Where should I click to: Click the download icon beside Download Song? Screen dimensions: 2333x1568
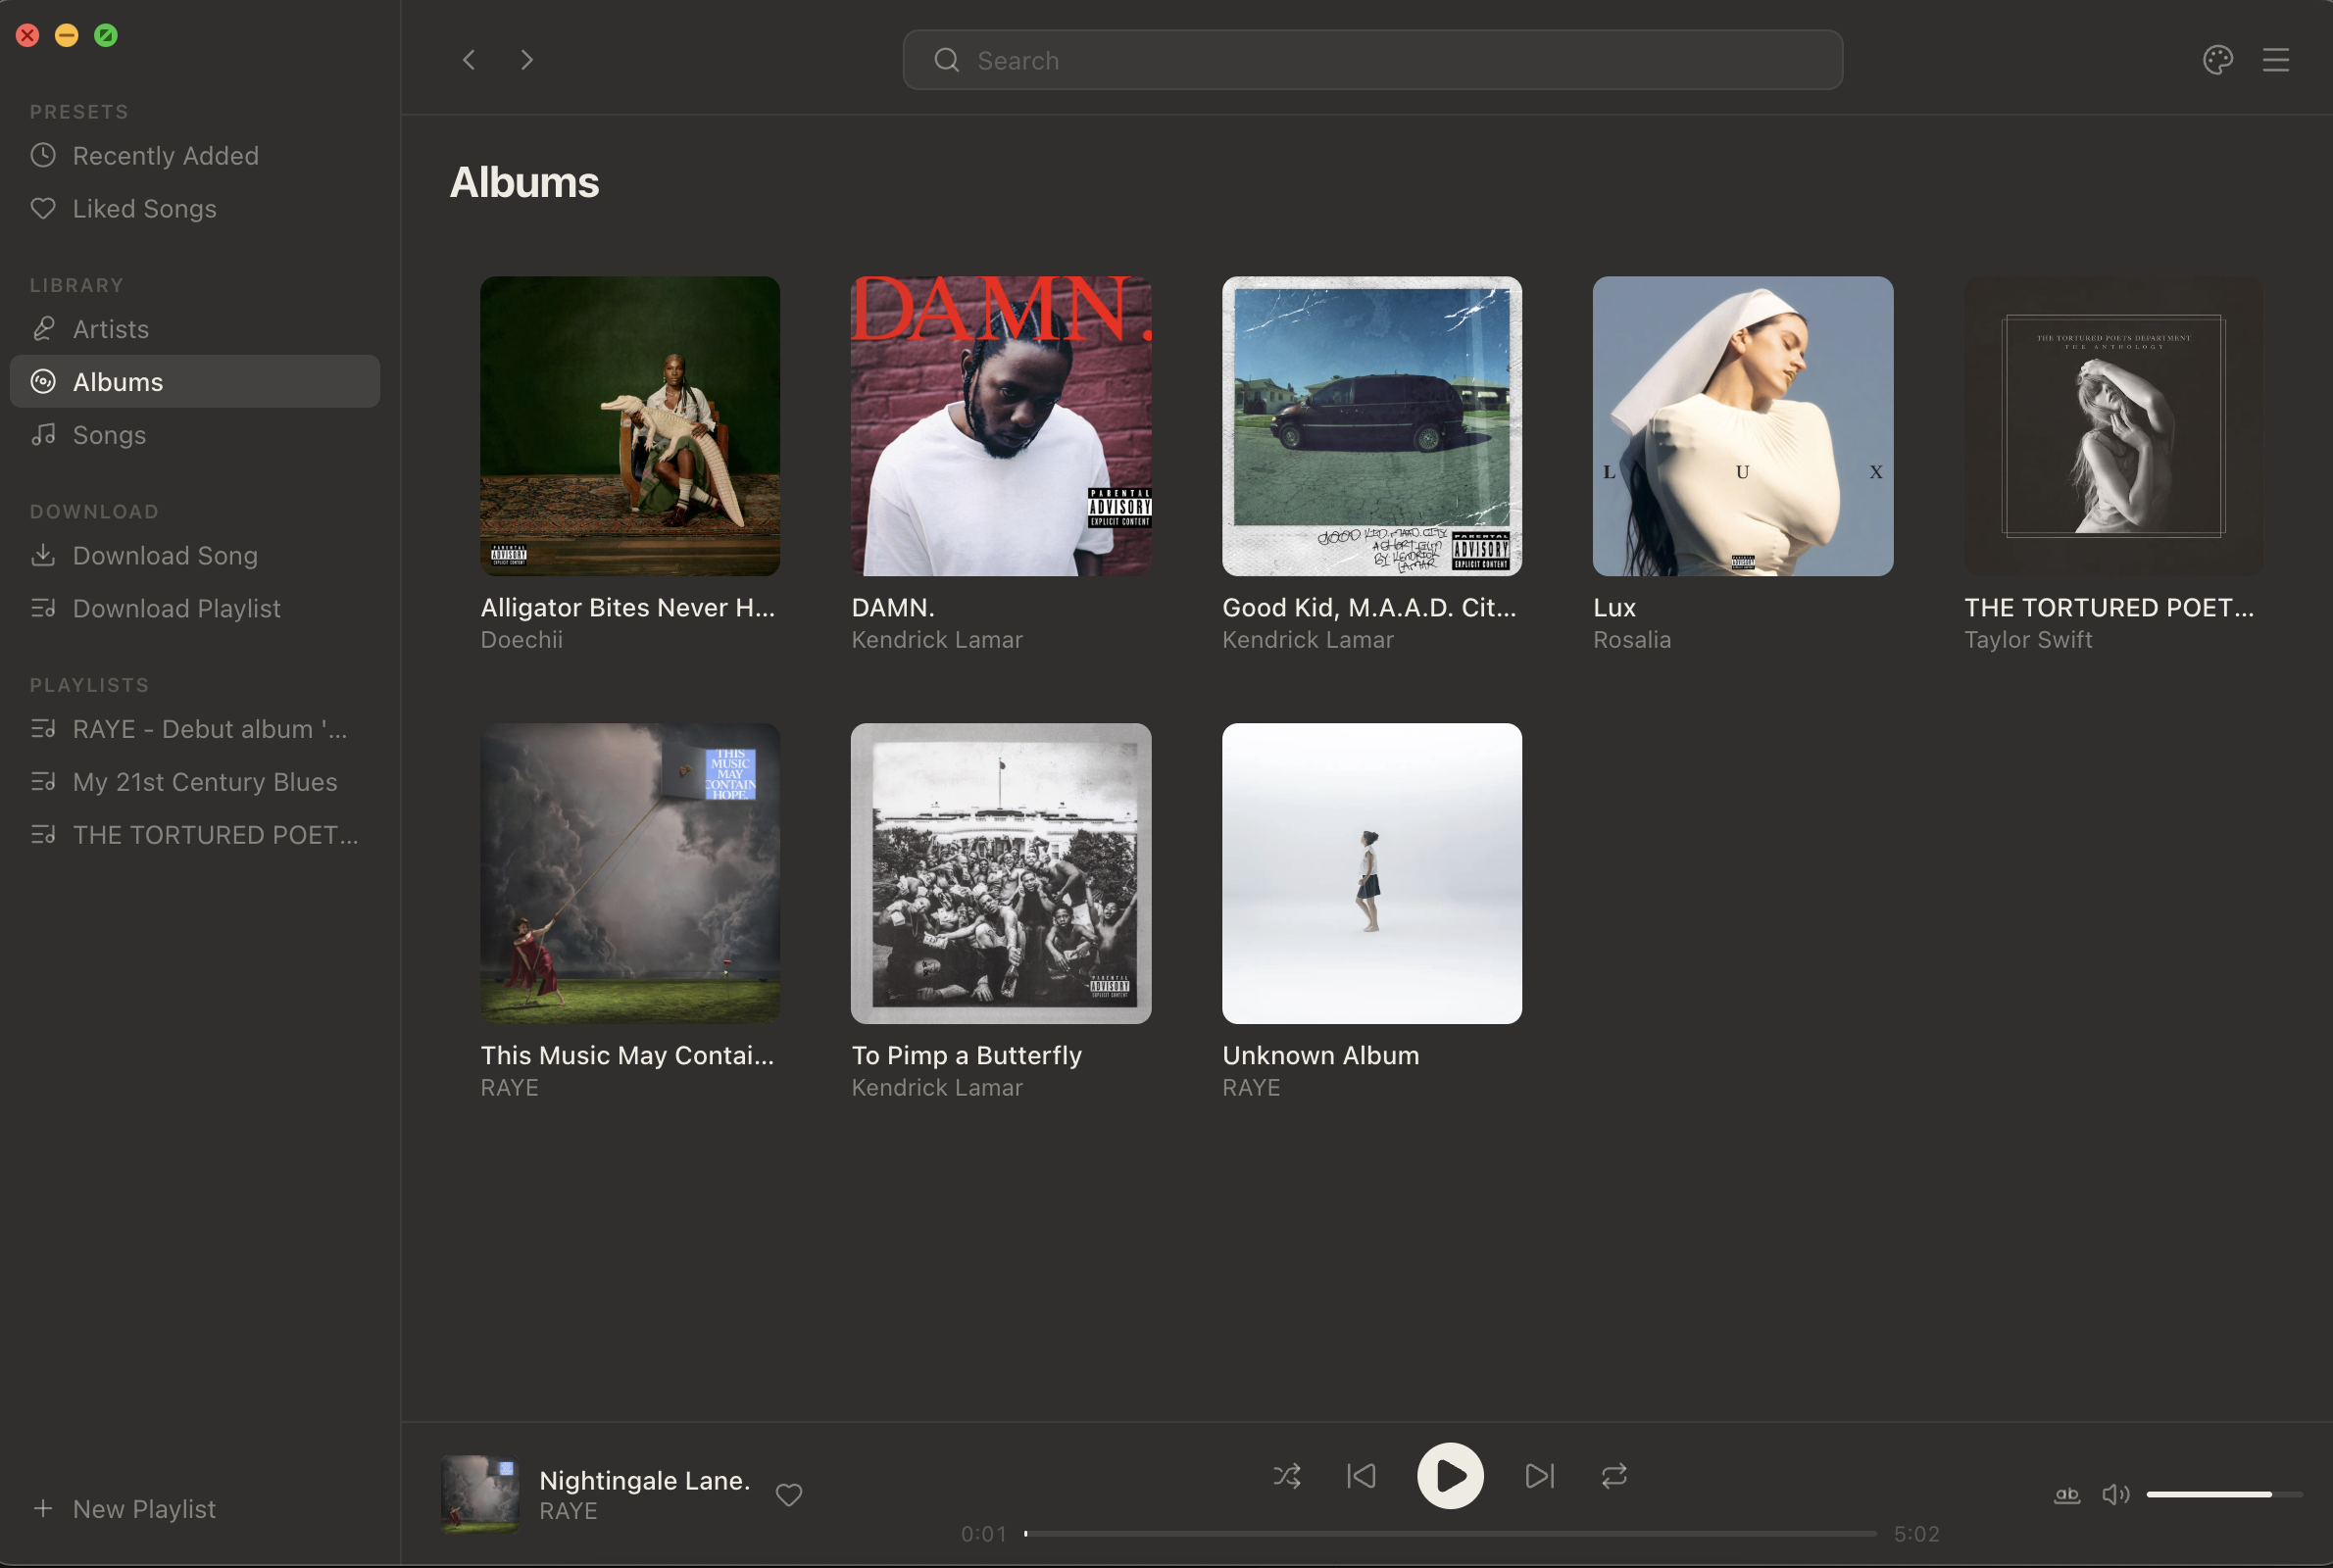tap(43, 554)
